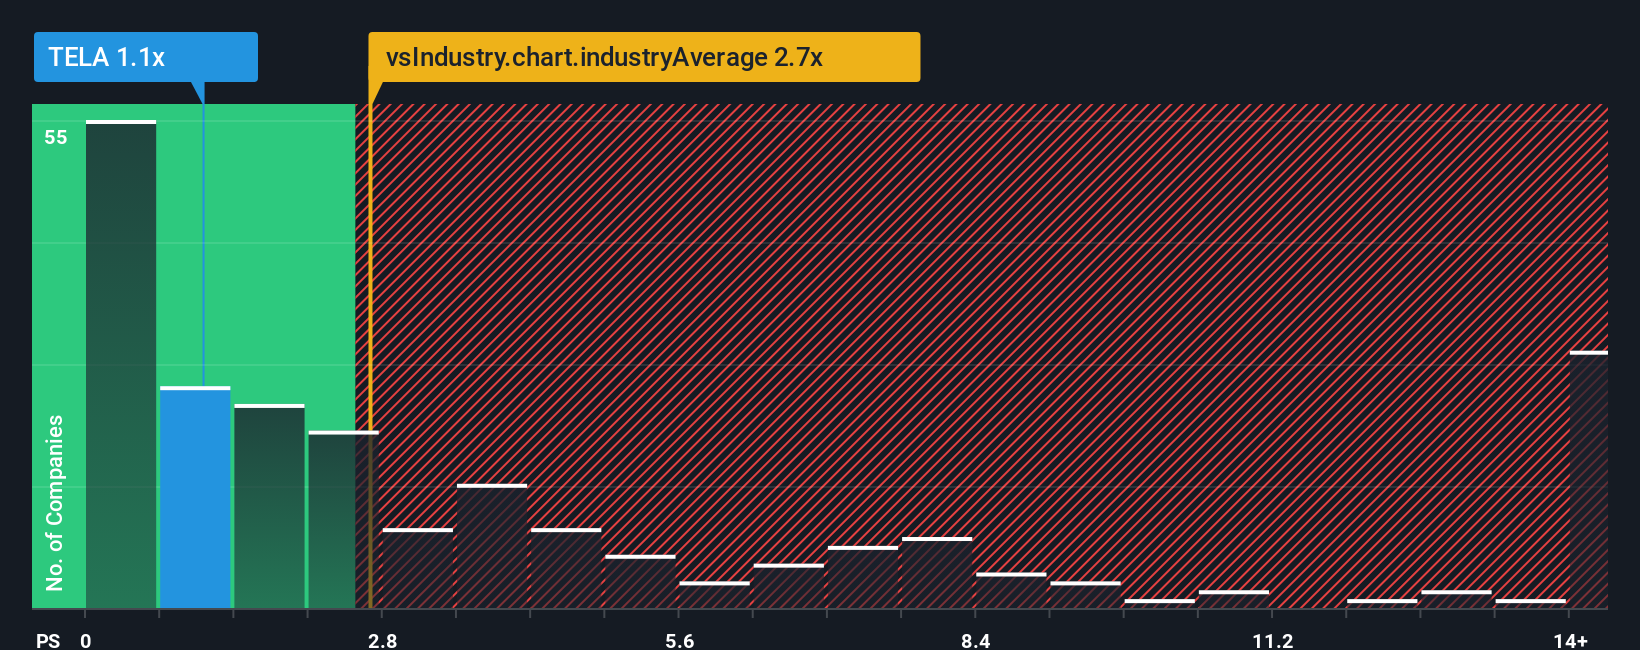The image size is (1640, 650).
Task: Click the x-axis label 0
Action: (86, 640)
